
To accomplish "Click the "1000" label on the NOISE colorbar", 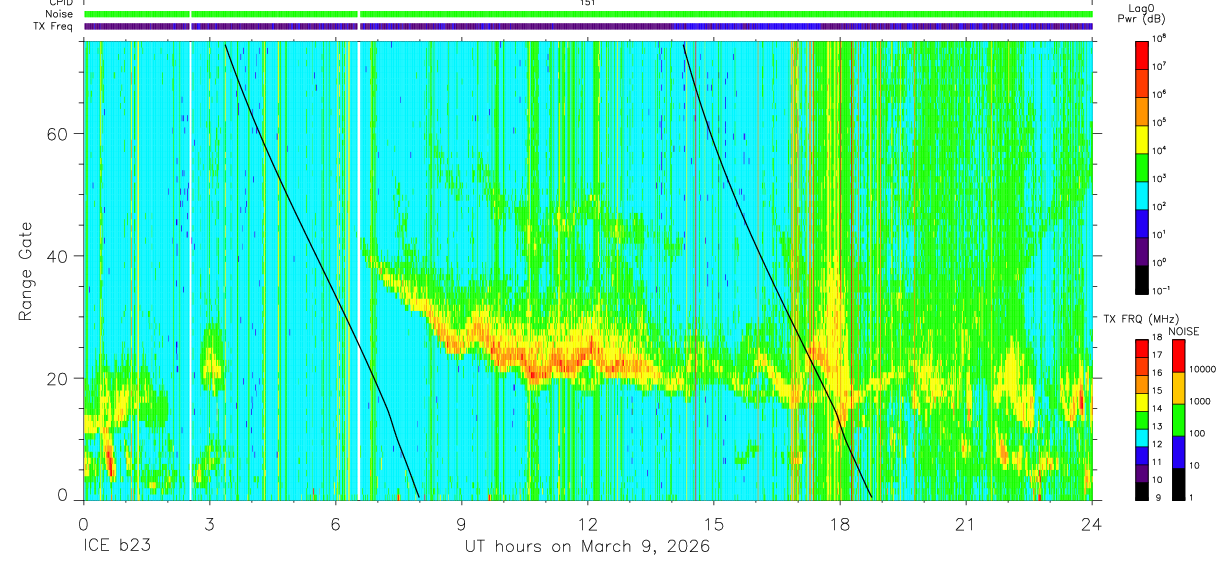I will pos(1202,401).
